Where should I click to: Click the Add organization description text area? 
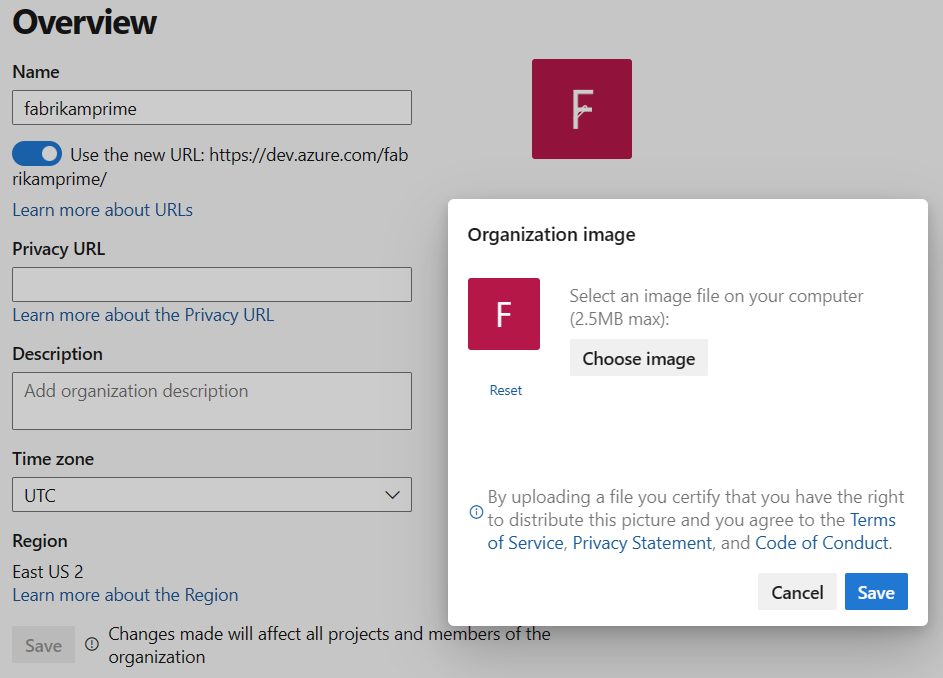tap(211, 401)
